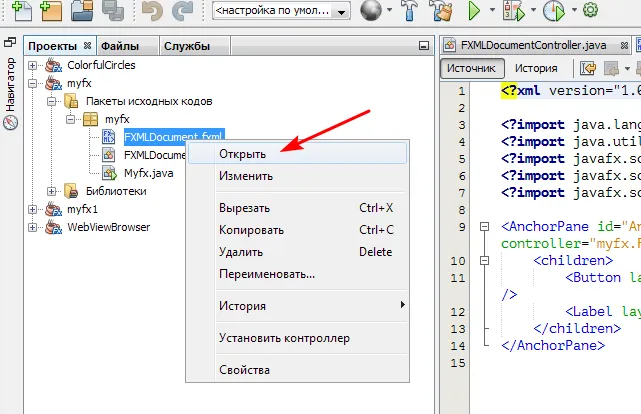Click the Save All toolbar icon
Image resolution: width=641 pixels, height=414 pixels.
113,11
